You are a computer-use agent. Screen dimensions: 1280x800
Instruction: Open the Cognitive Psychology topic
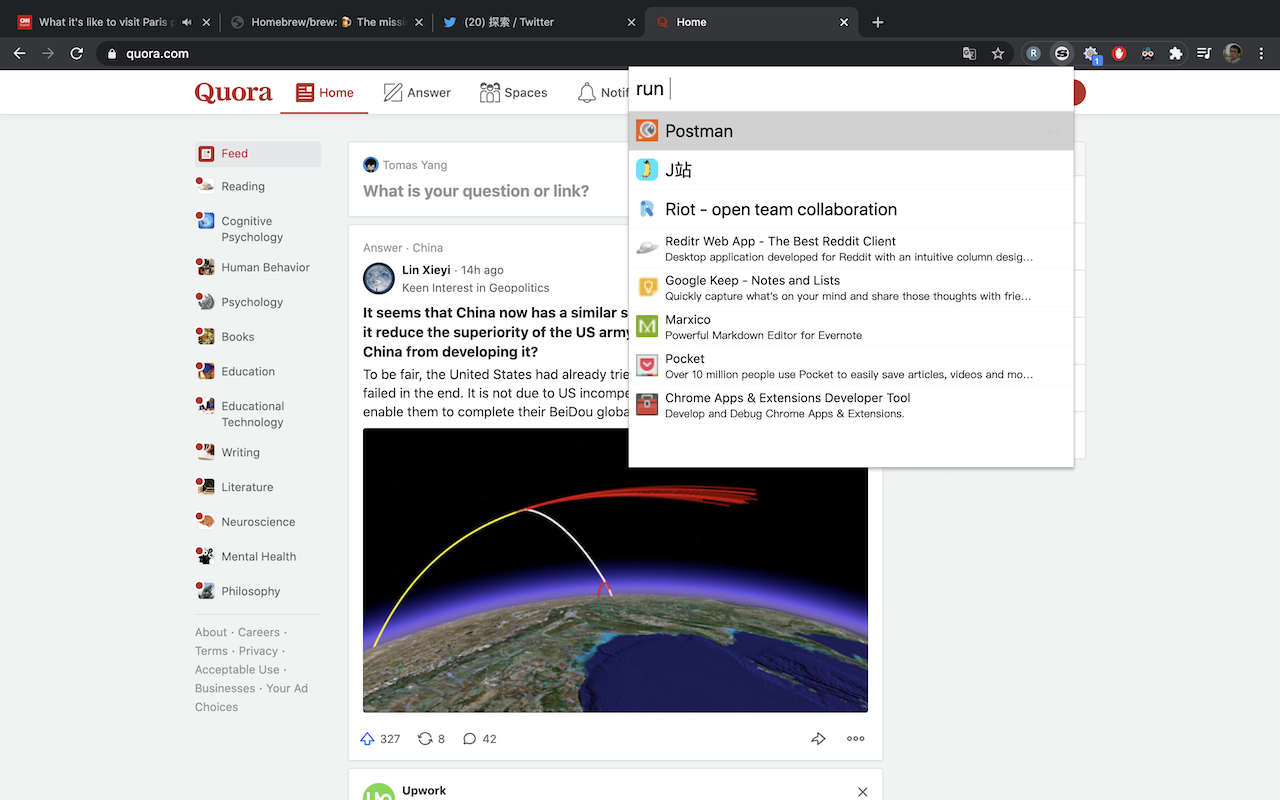pyautogui.click(x=251, y=229)
